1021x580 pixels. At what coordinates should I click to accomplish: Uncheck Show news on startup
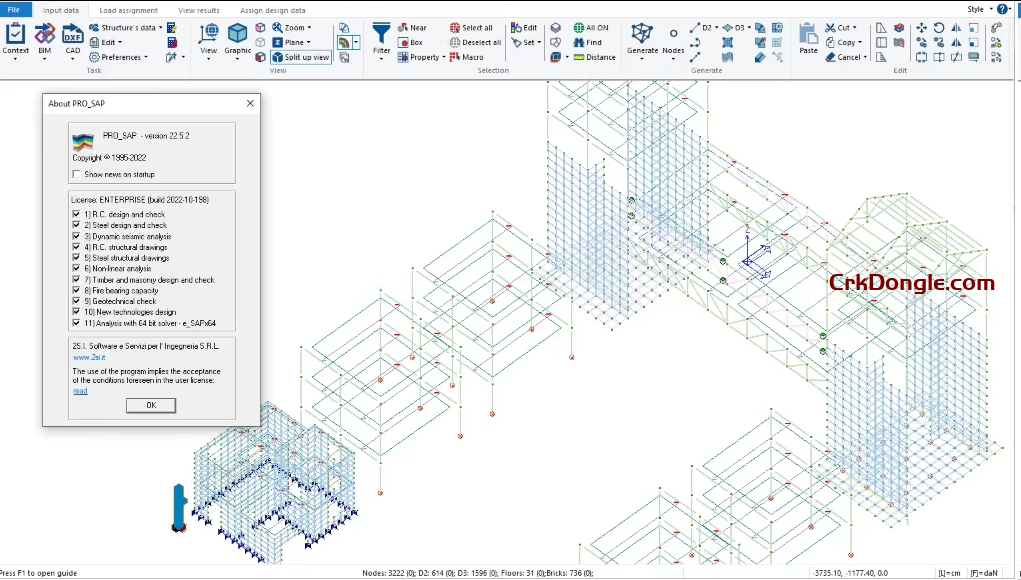pos(77,173)
